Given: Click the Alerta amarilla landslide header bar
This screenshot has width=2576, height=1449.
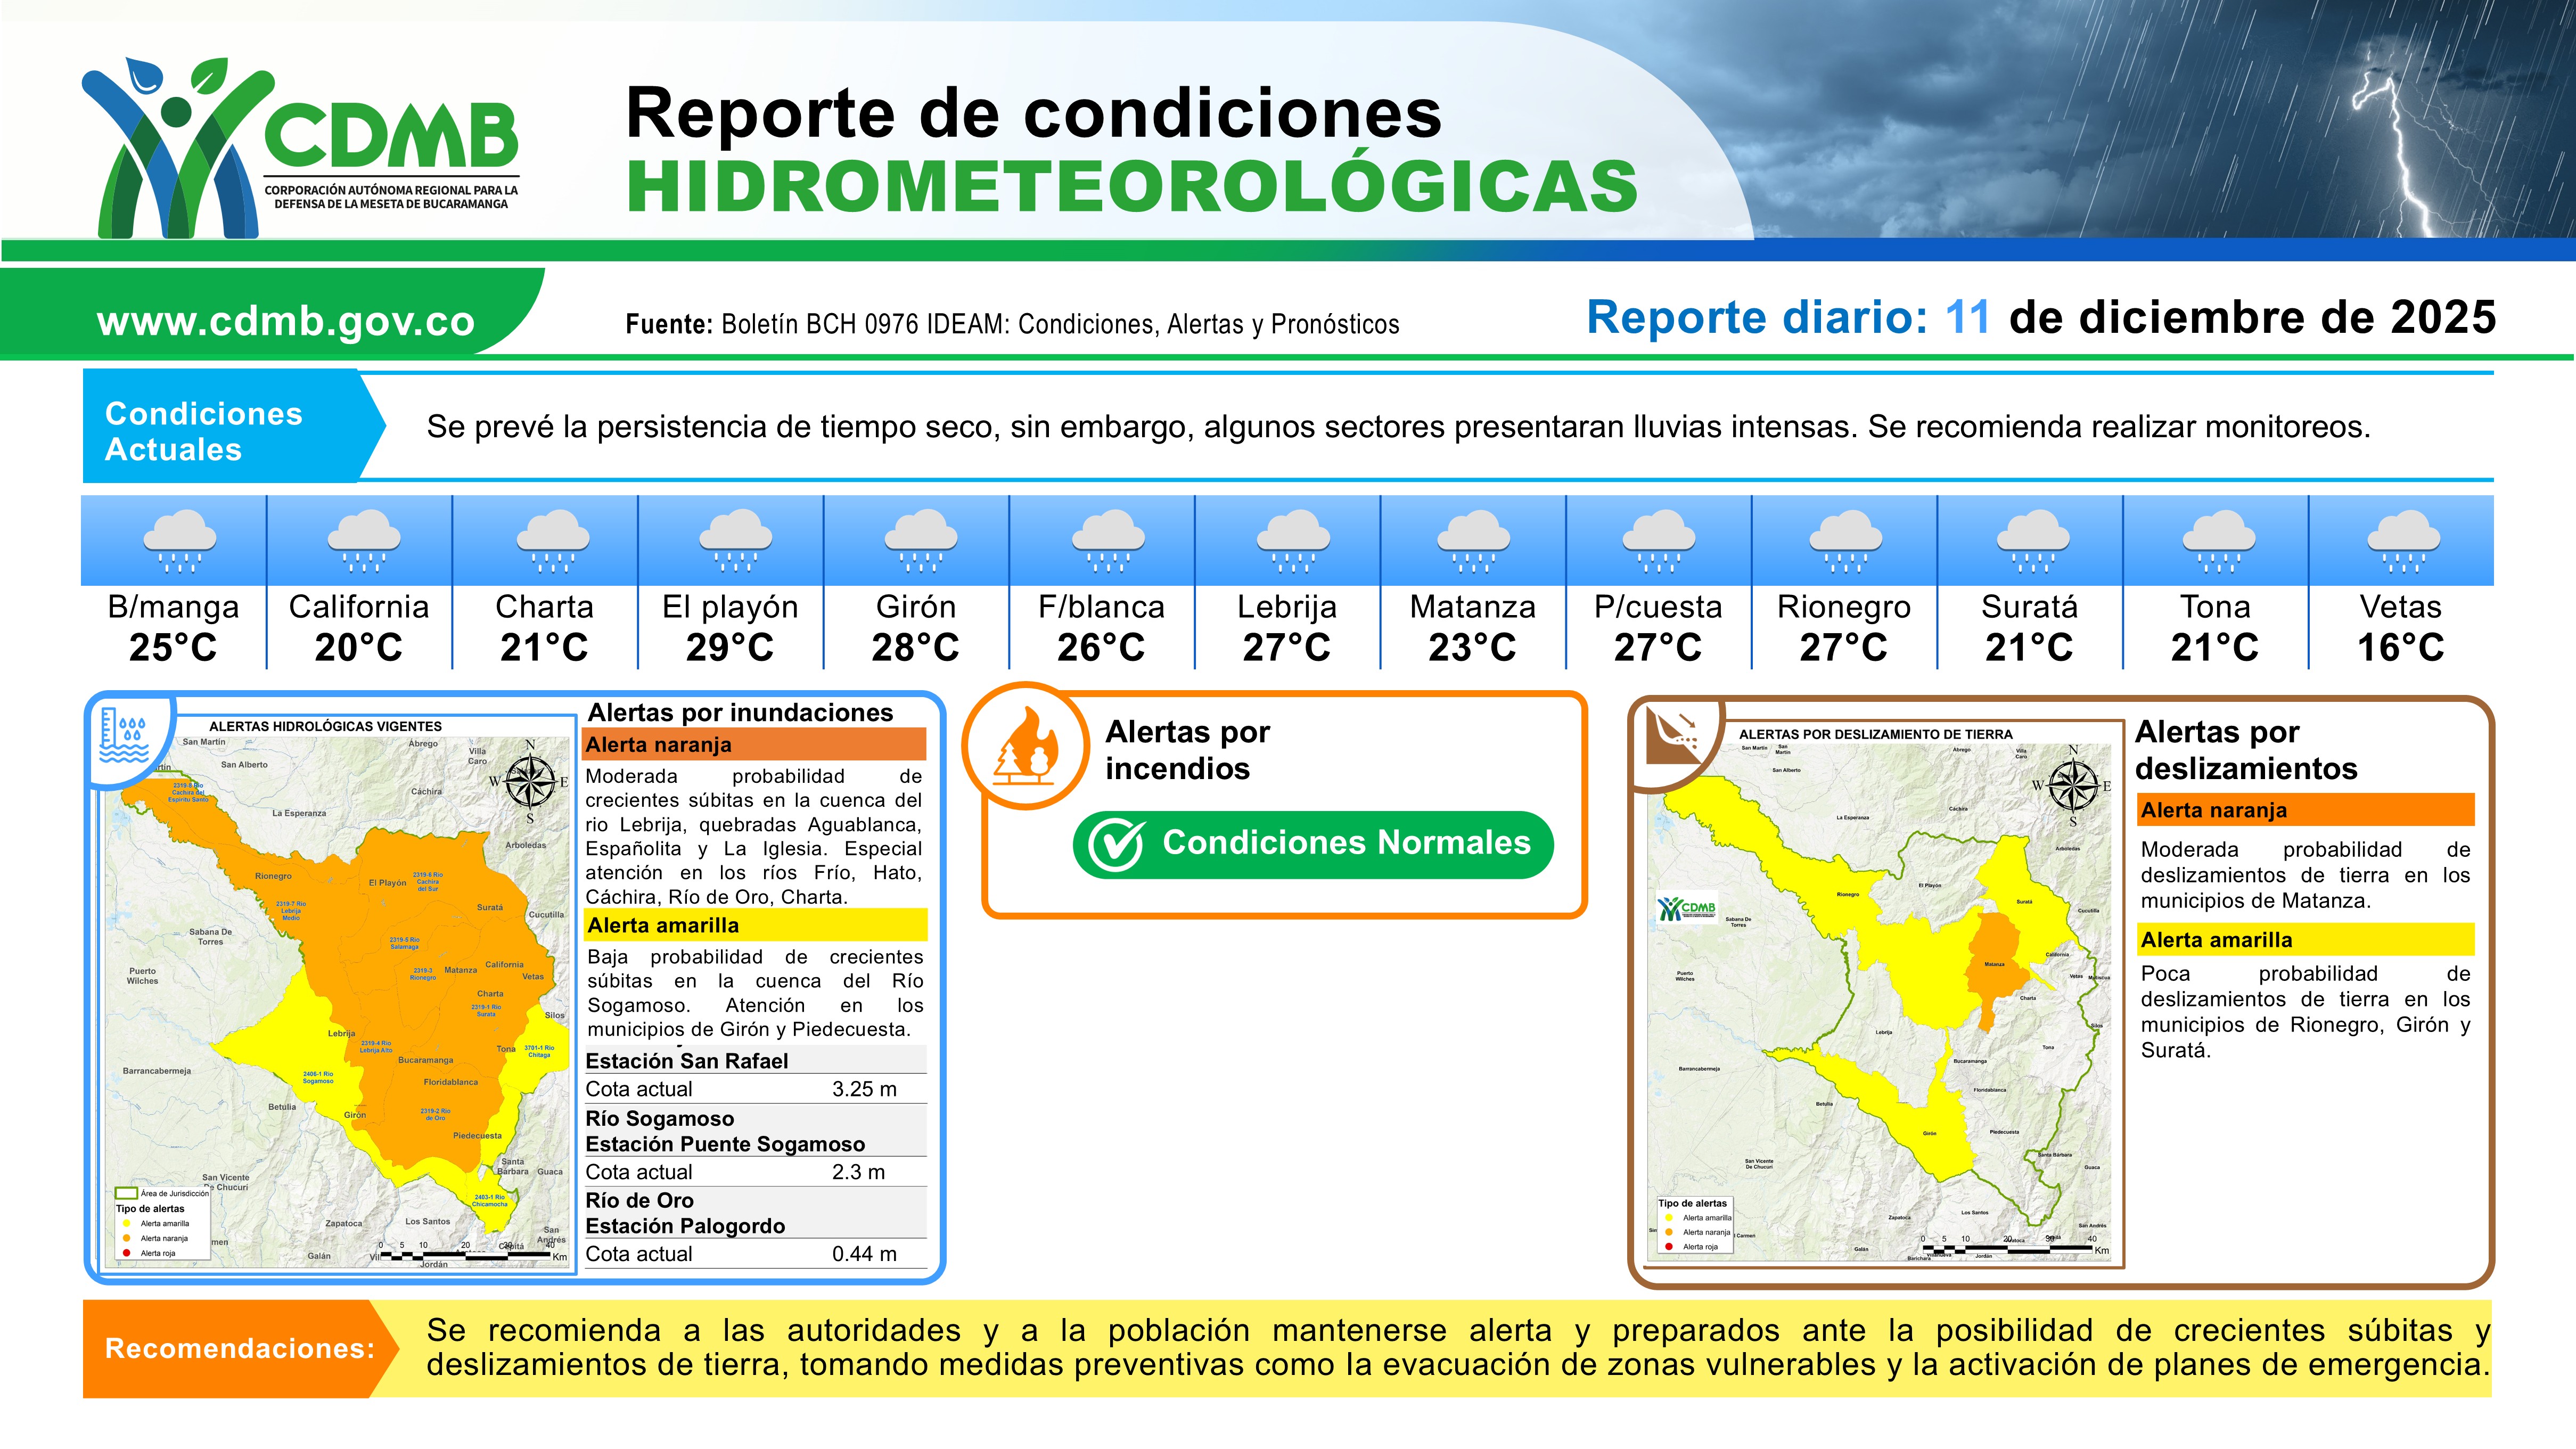Looking at the screenshot, I should click(x=2306, y=940).
